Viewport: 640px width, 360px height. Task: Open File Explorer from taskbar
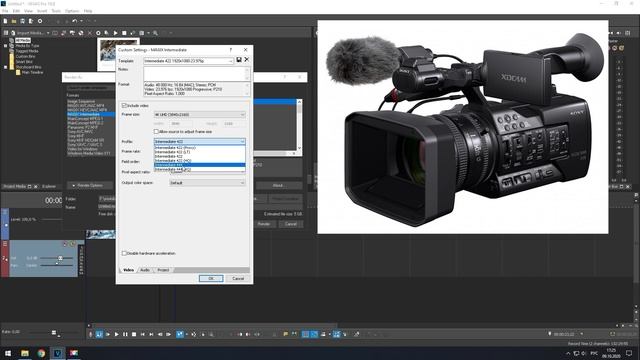tap(25, 353)
